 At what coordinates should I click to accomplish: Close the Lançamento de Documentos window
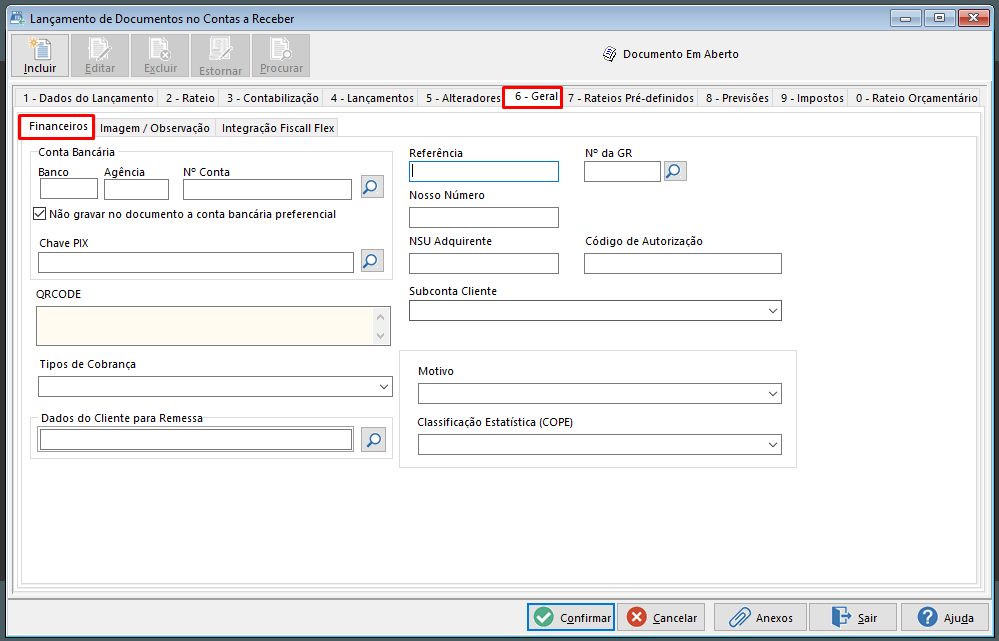(974, 18)
